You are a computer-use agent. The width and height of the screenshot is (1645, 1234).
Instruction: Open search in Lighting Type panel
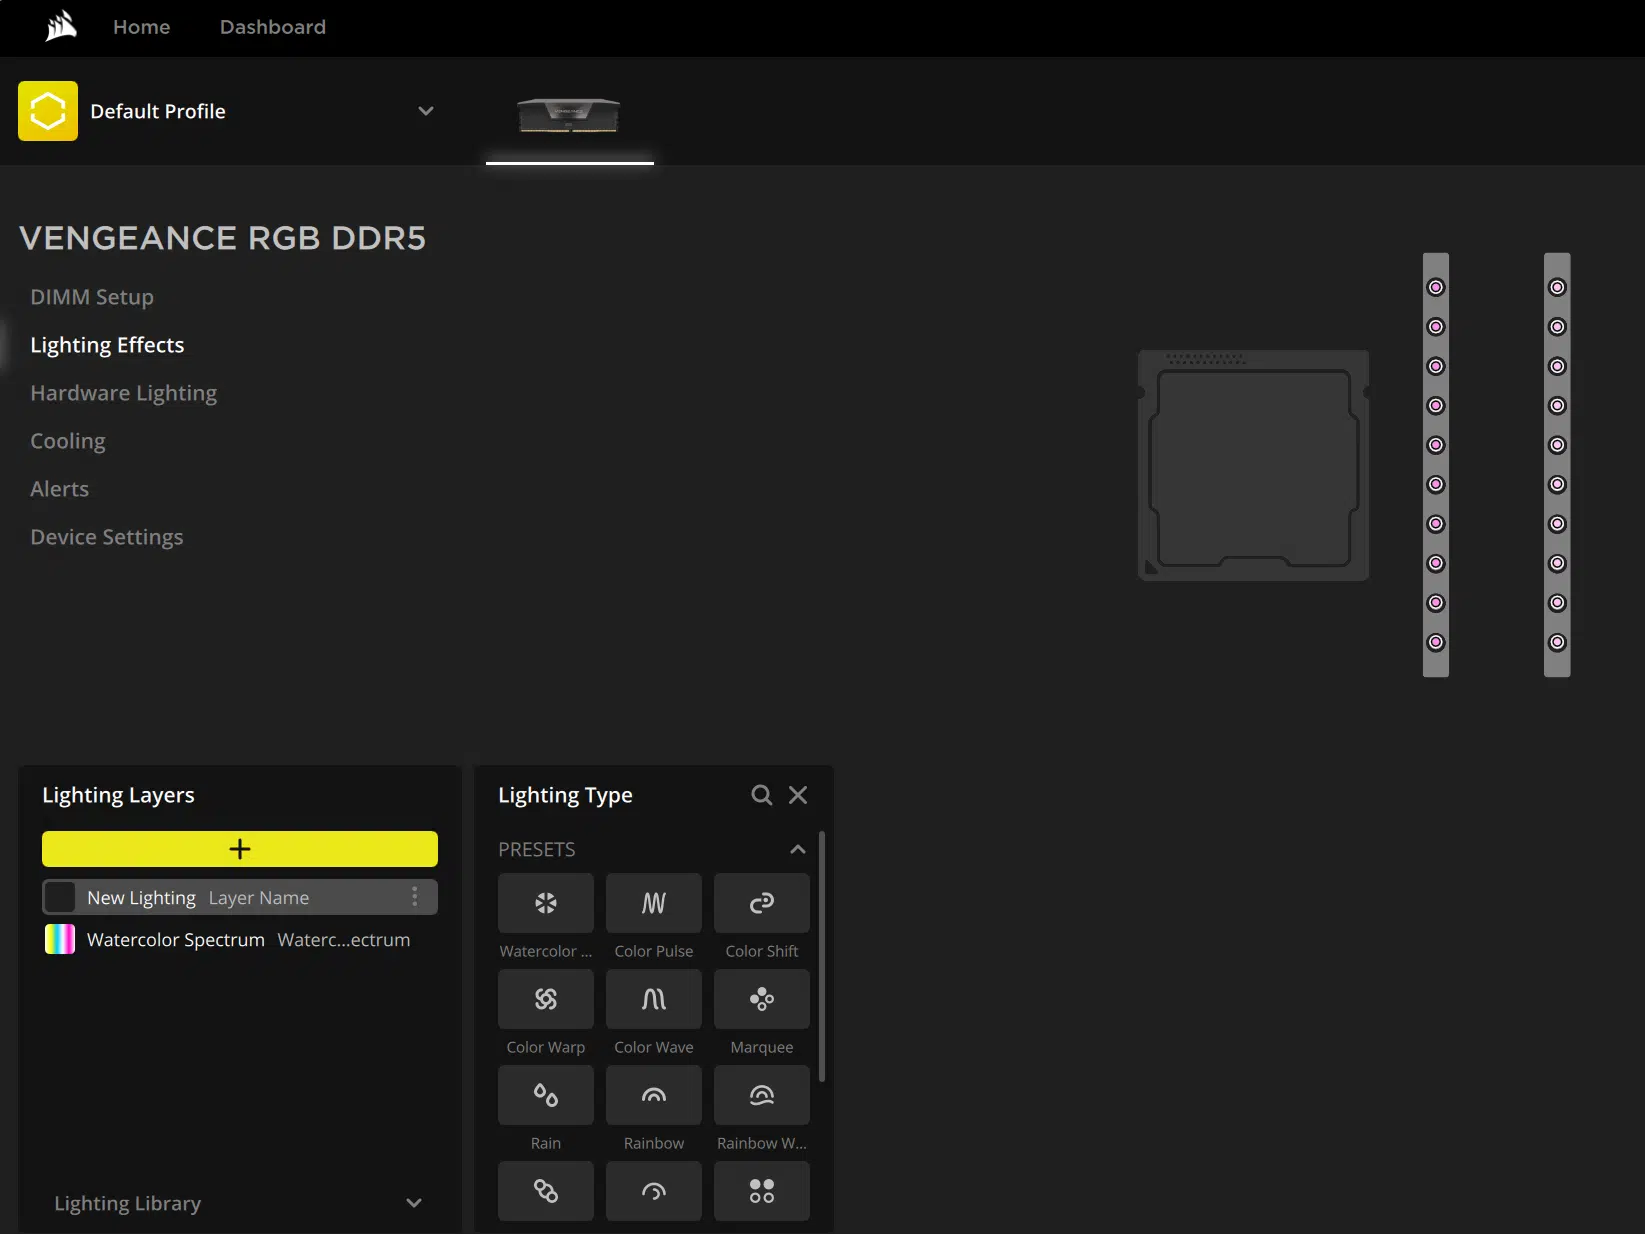762,795
